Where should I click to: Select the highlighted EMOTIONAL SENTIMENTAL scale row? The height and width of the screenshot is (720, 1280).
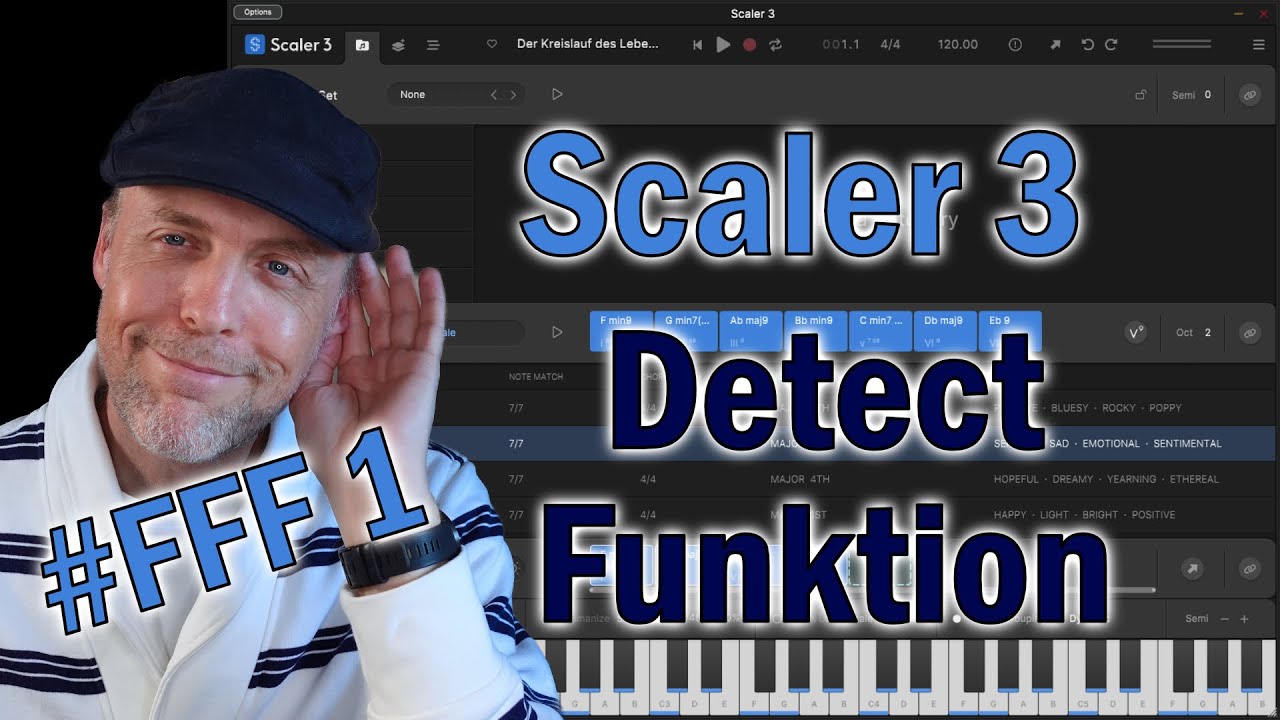point(852,443)
